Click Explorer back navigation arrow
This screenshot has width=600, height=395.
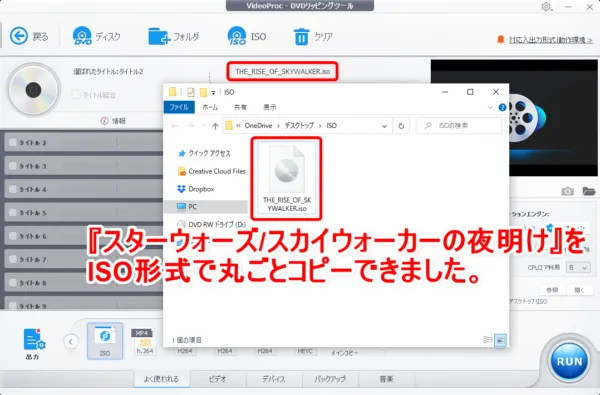174,126
